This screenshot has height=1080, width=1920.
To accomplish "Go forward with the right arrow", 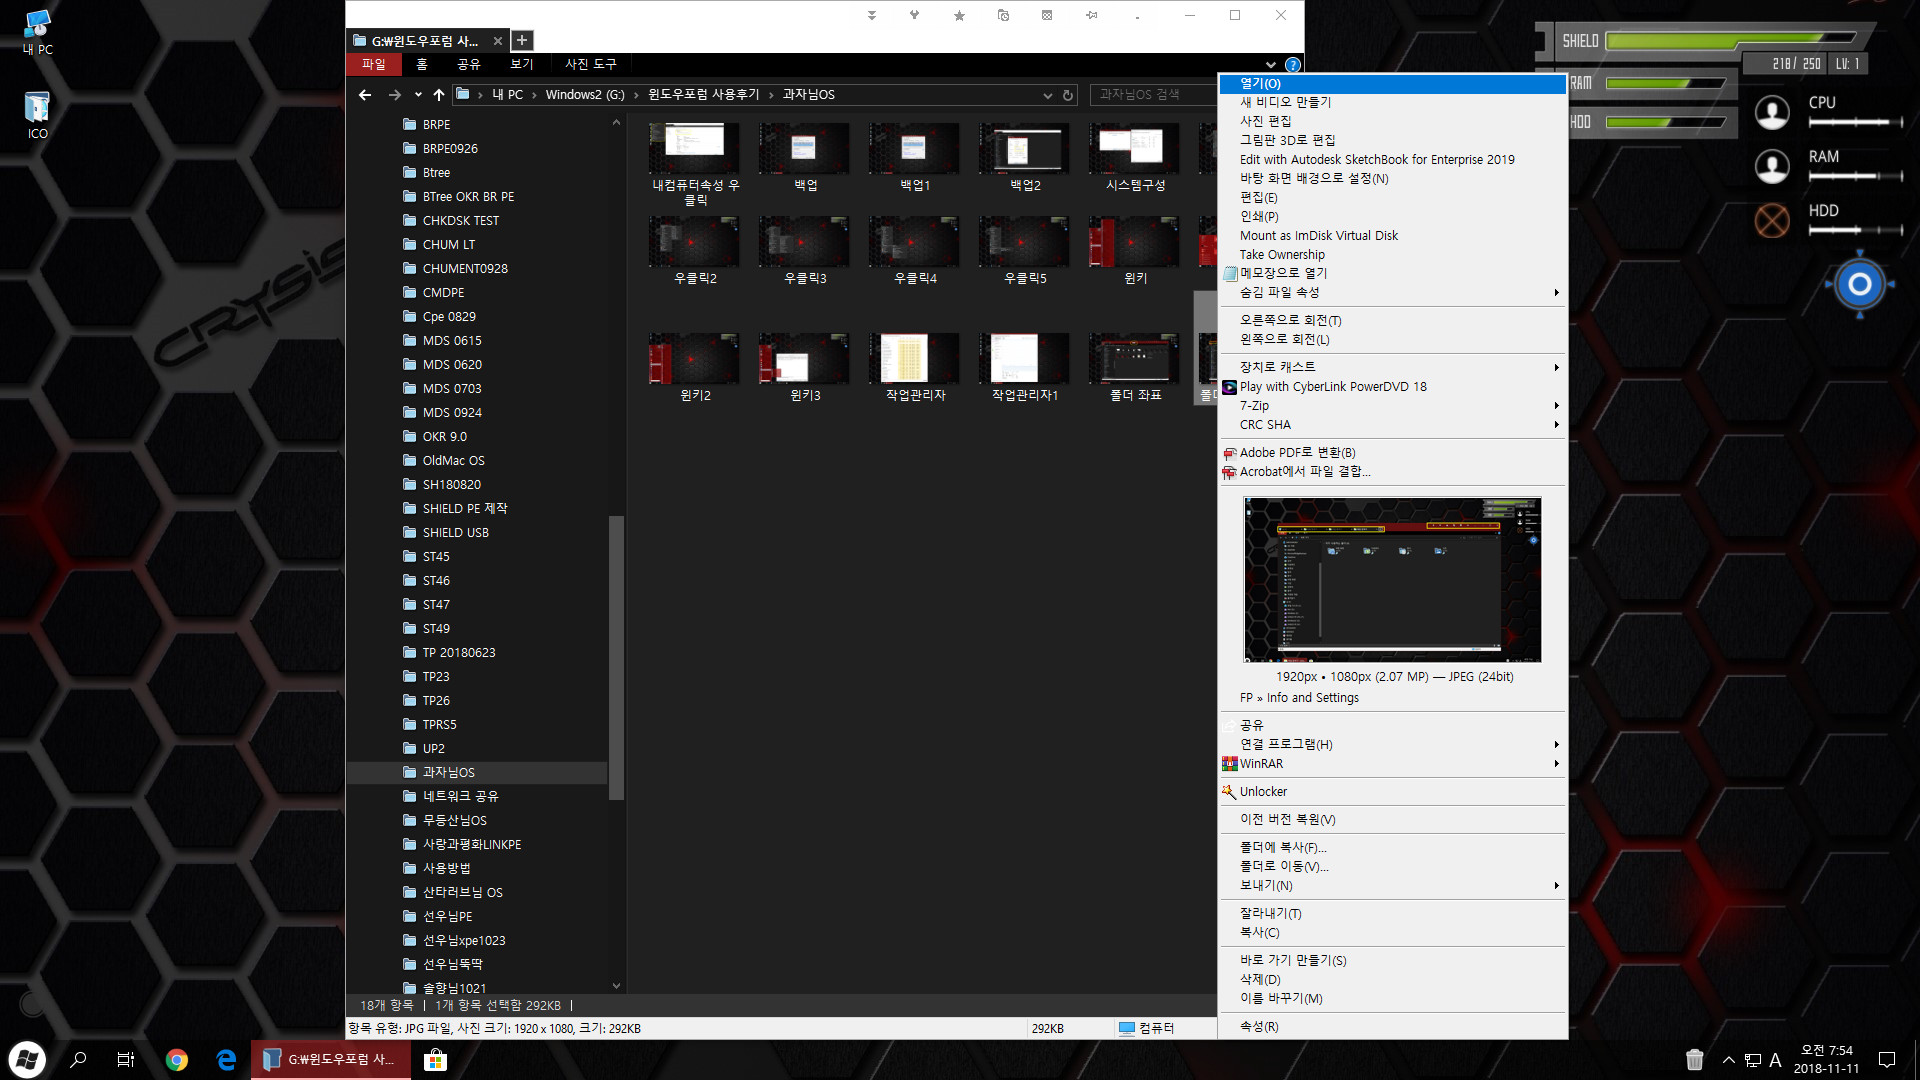I will click(x=394, y=94).
